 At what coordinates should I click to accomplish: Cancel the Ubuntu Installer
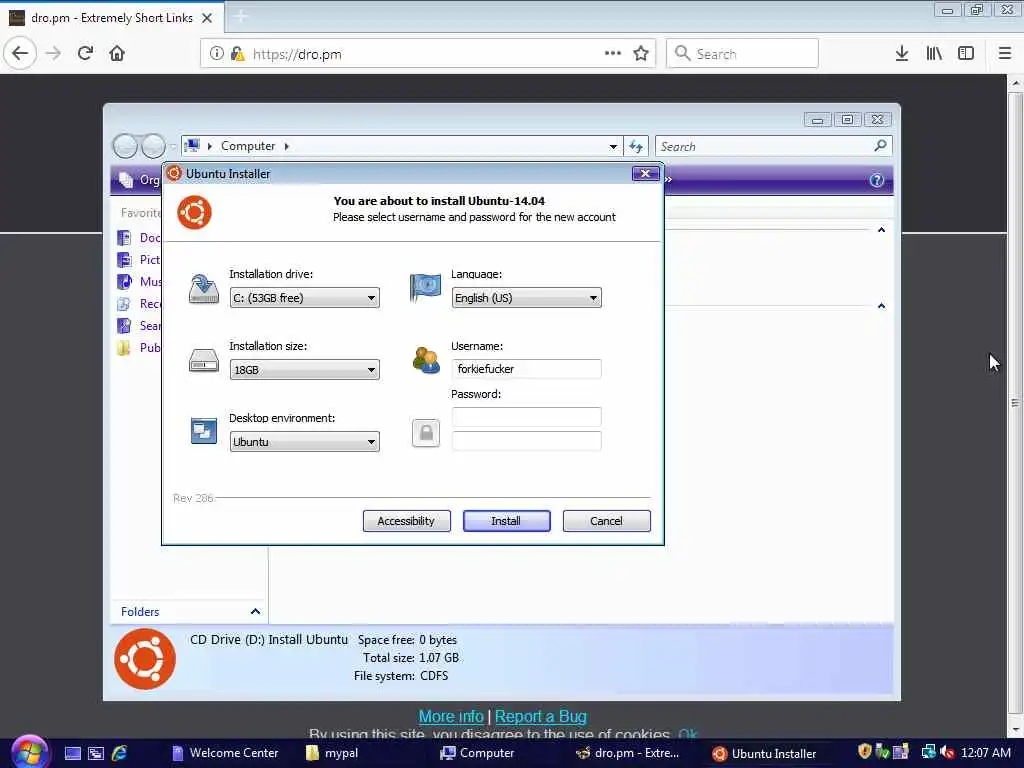[x=606, y=521]
